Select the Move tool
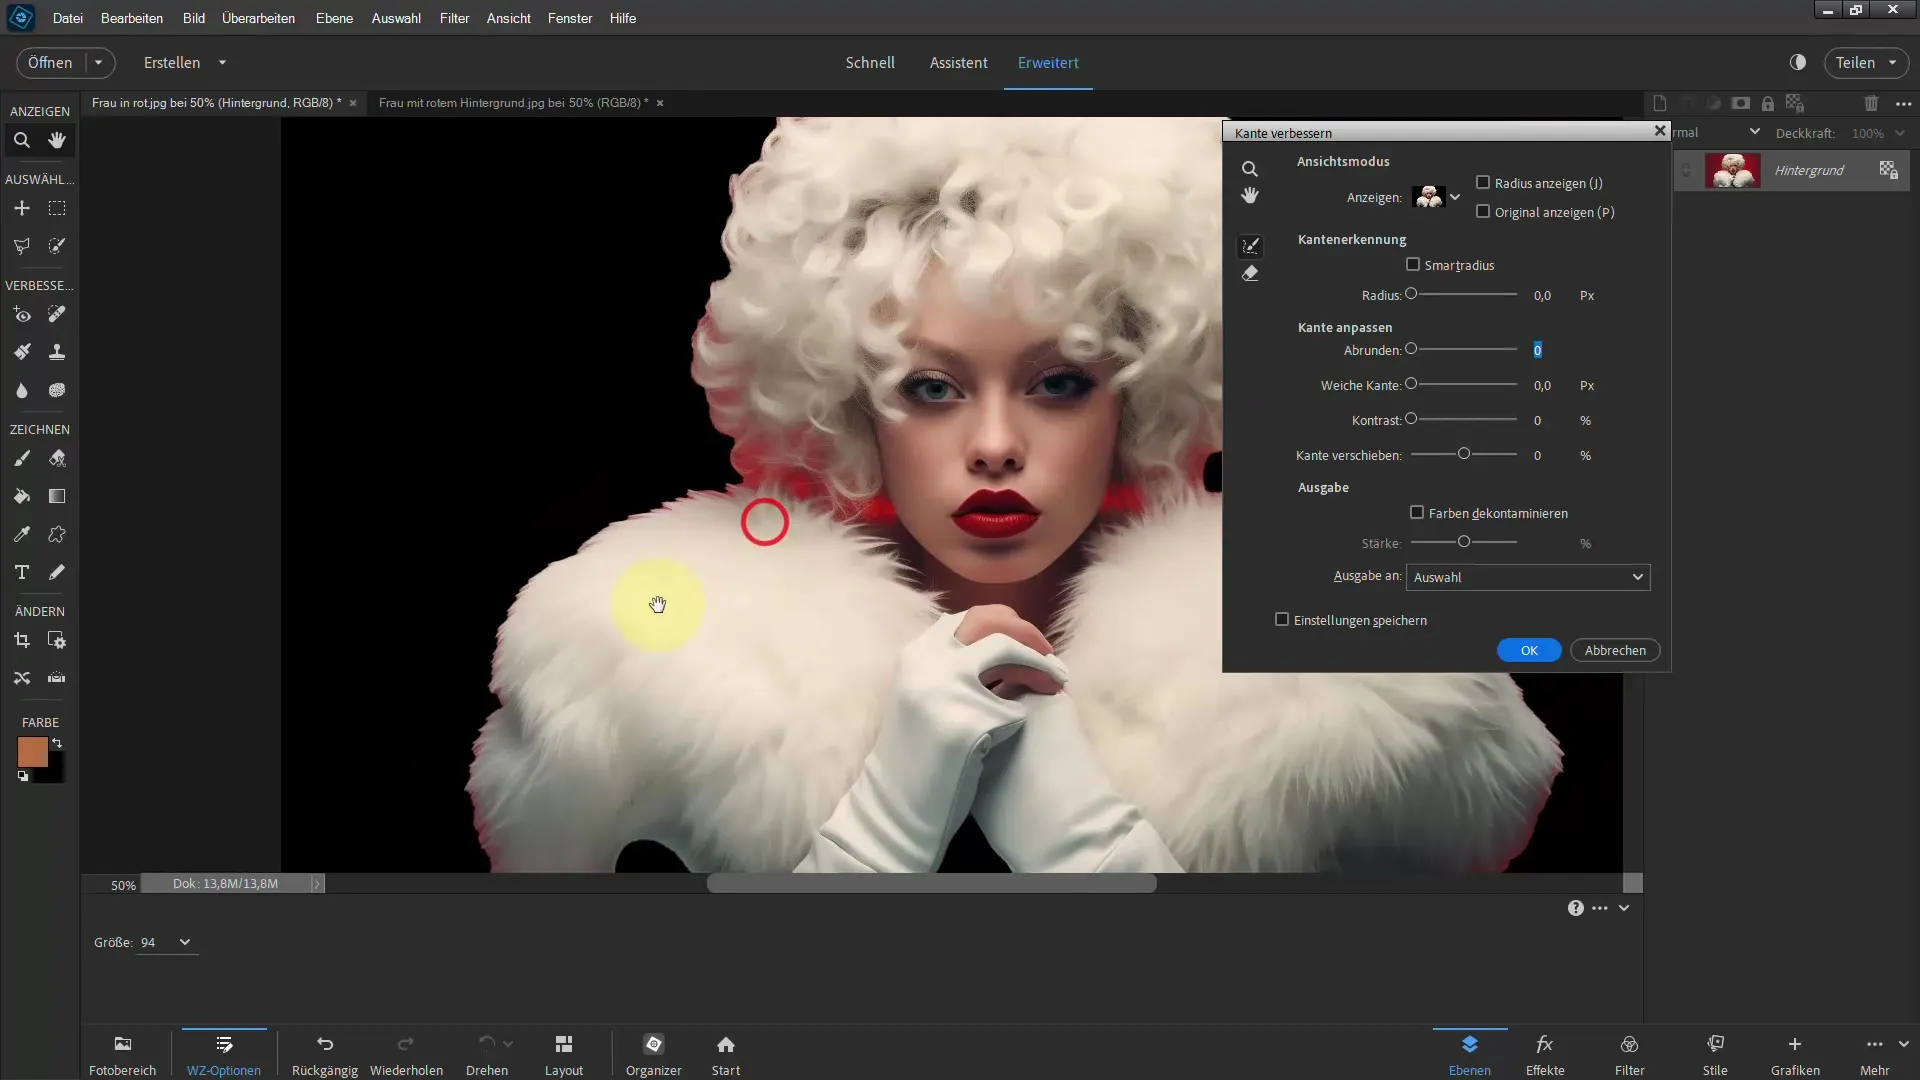This screenshot has width=1920, height=1080. pos(22,209)
